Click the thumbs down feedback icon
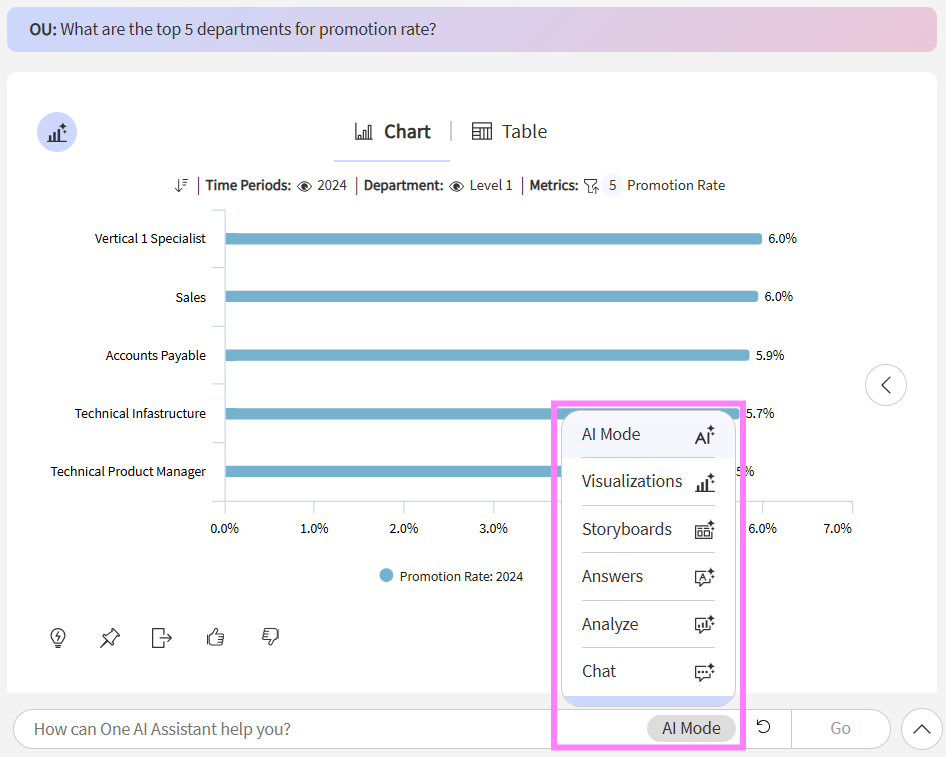The image size is (946, 757). click(269, 637)
